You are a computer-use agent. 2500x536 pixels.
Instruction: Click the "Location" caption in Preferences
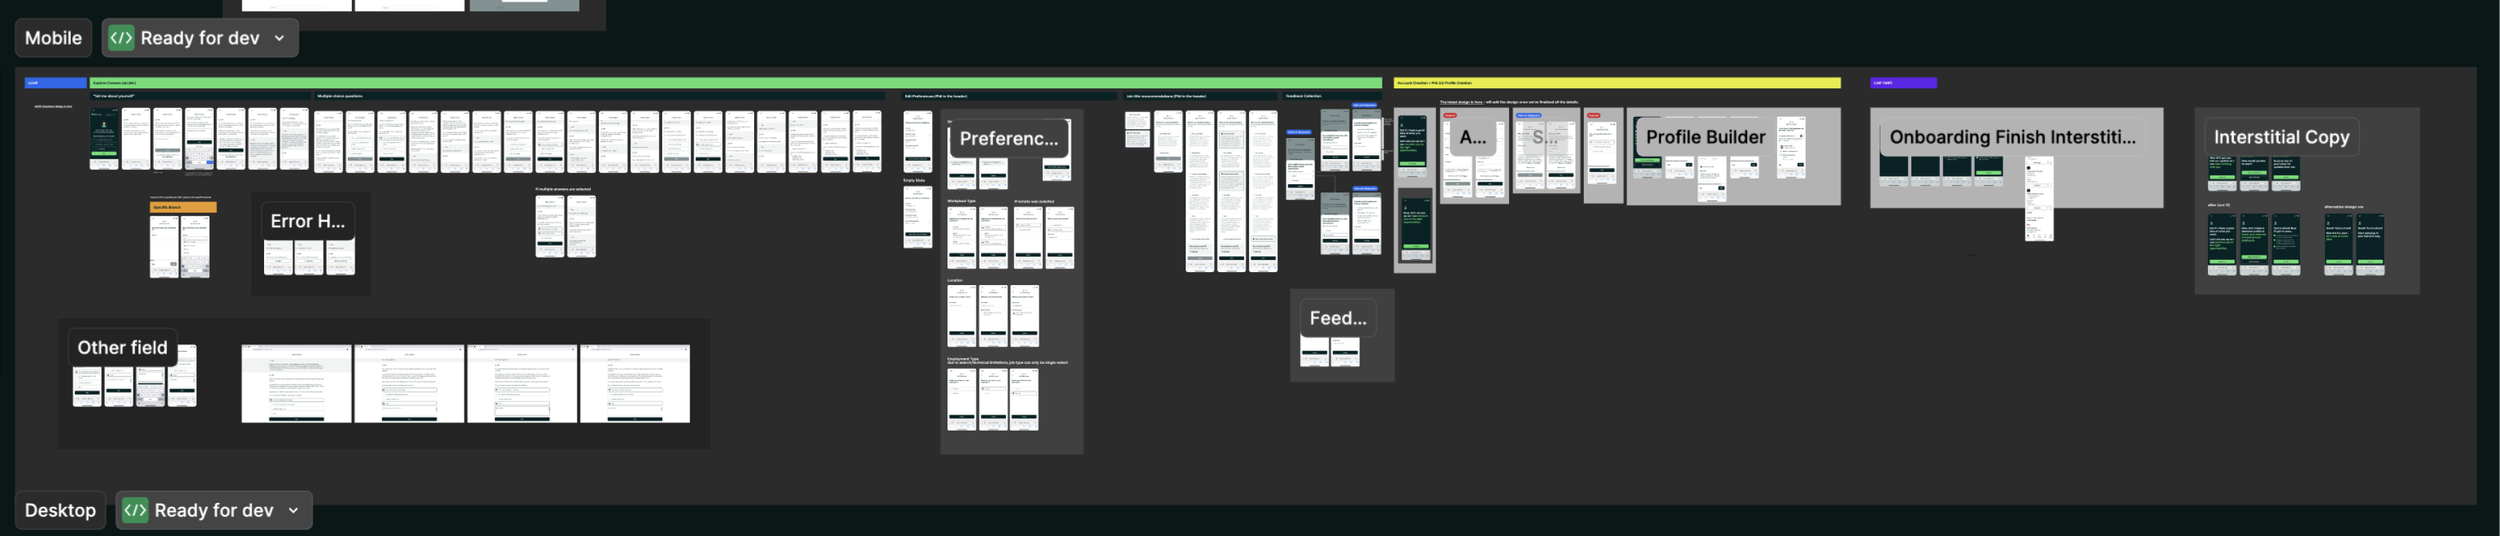(955, 280)
